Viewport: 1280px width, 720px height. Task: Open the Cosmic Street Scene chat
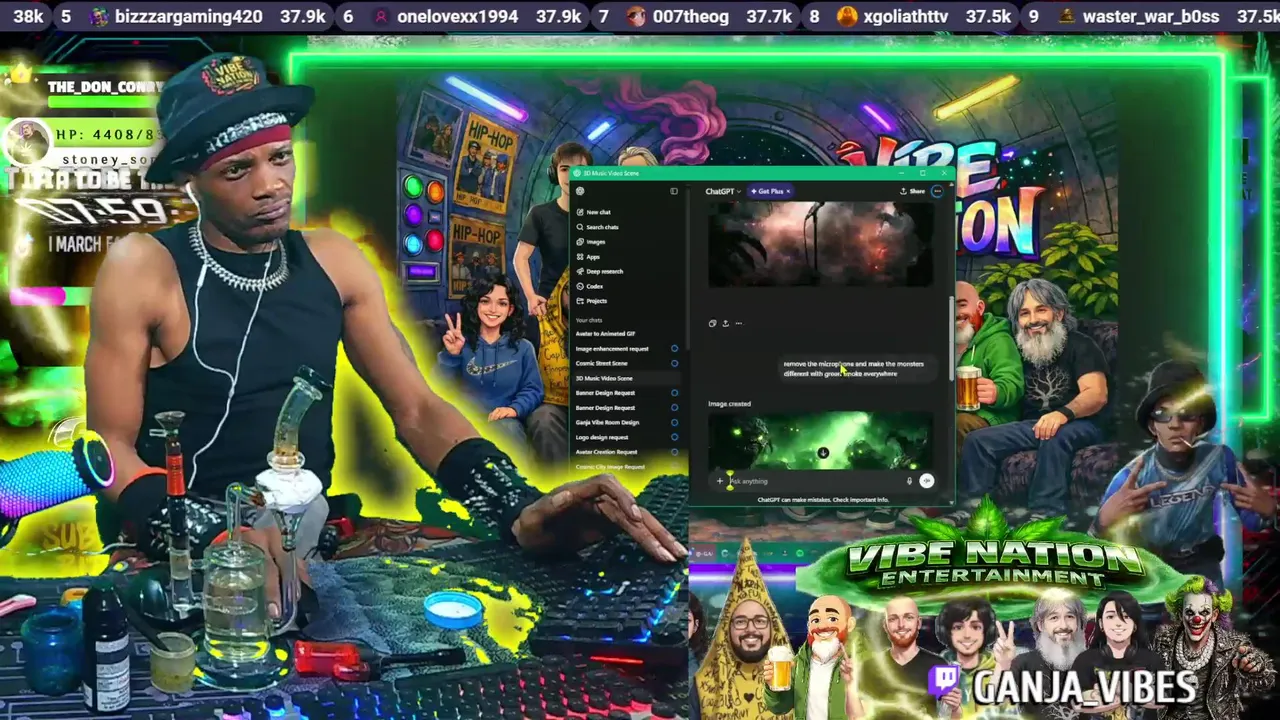pos(601,363)
